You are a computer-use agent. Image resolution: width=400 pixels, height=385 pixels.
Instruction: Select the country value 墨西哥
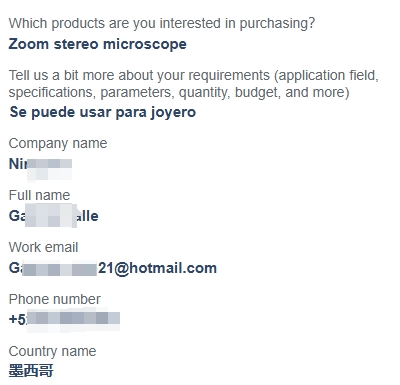tap(31, 371)
